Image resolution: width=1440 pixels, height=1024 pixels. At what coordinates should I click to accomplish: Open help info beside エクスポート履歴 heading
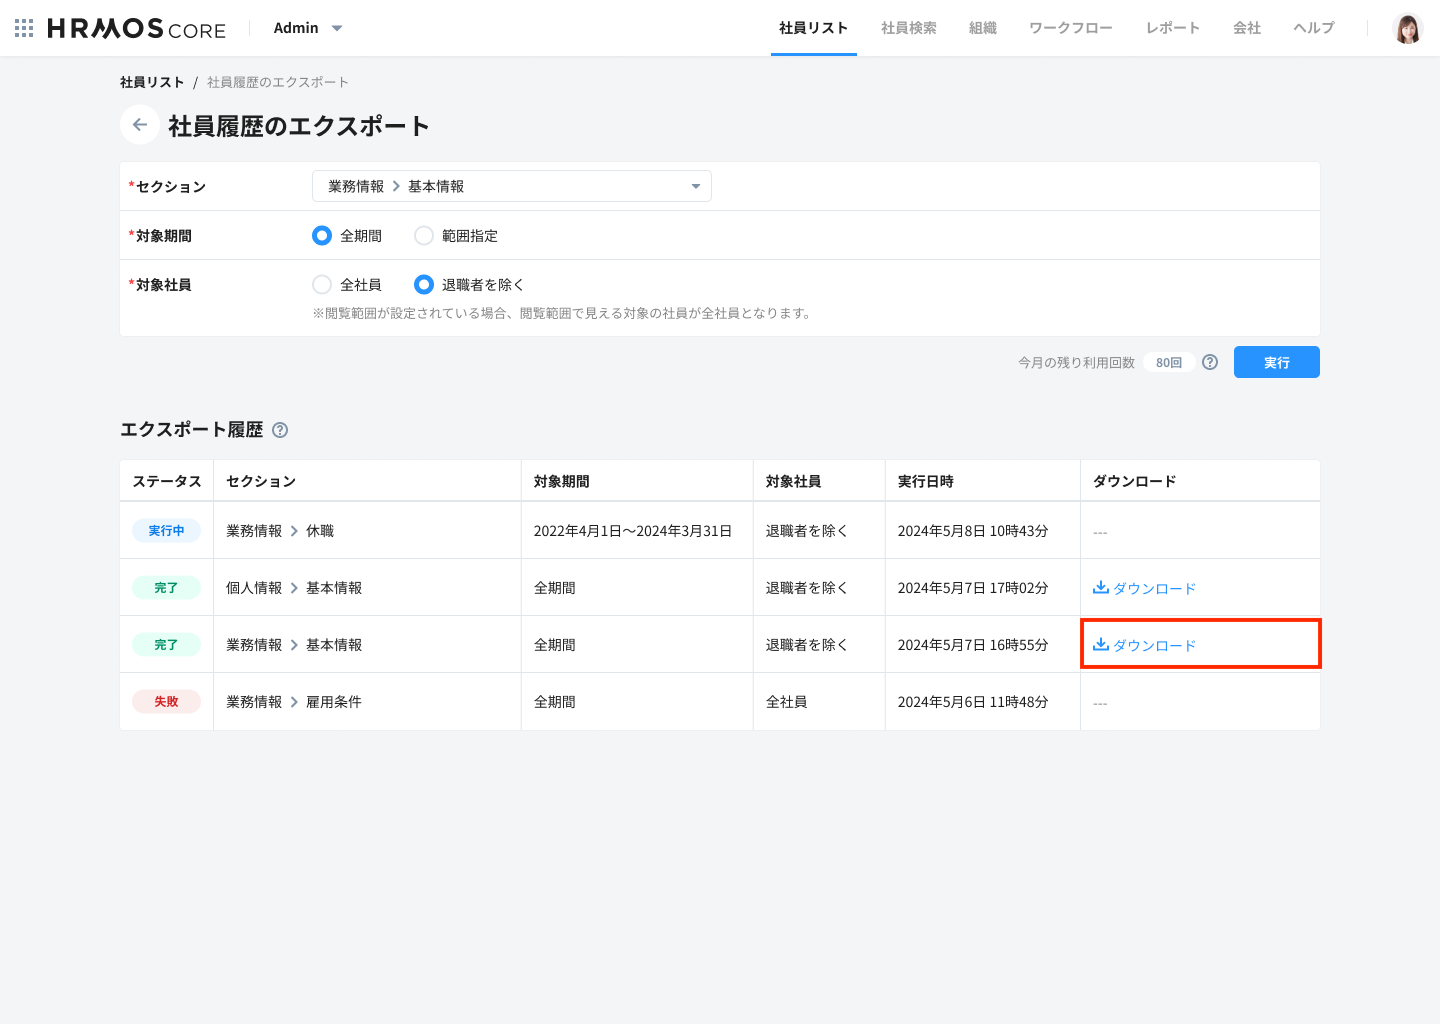tap(280, 429)
